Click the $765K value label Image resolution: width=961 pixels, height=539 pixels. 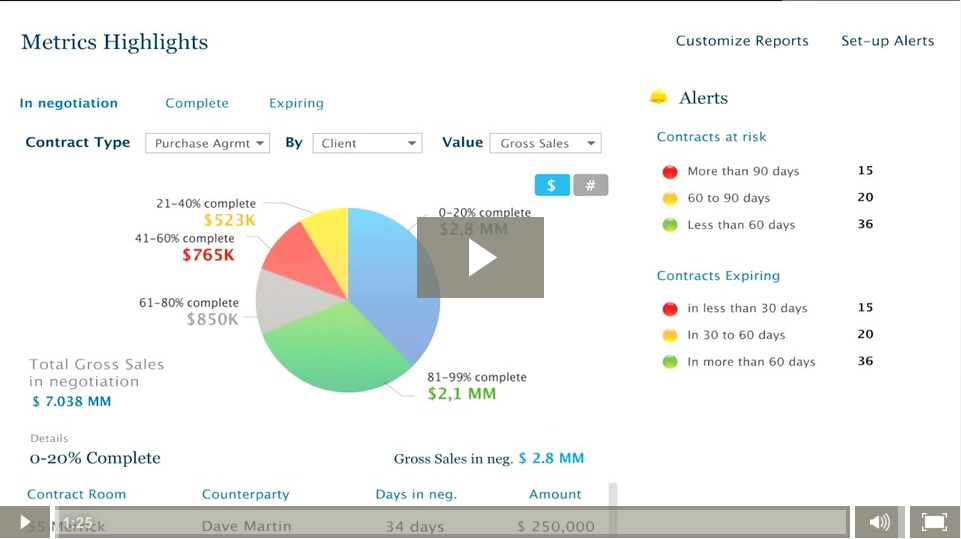click(x=208, y=255)
